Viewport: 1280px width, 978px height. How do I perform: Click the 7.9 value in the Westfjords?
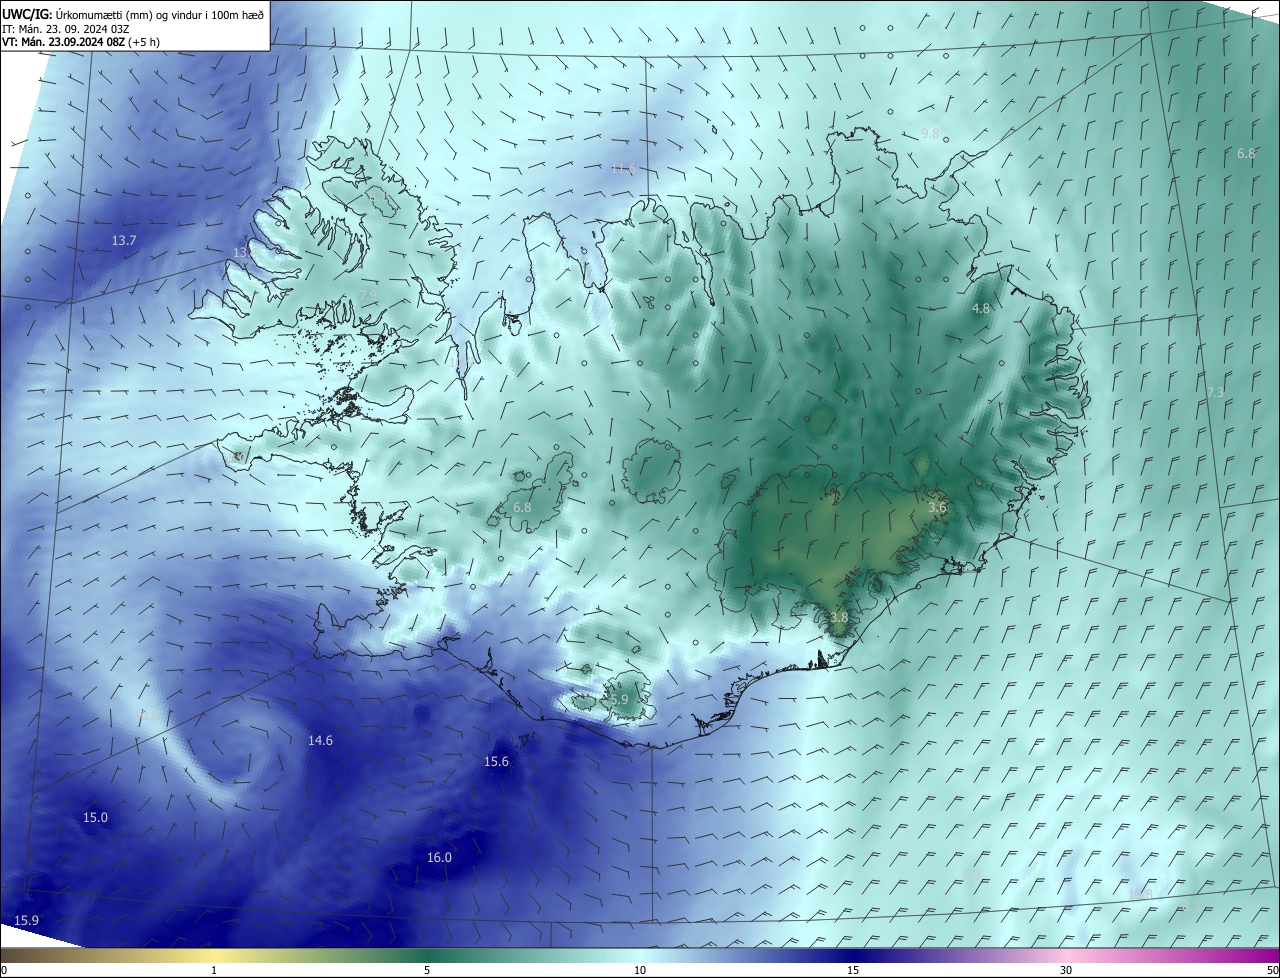(368, 294)
